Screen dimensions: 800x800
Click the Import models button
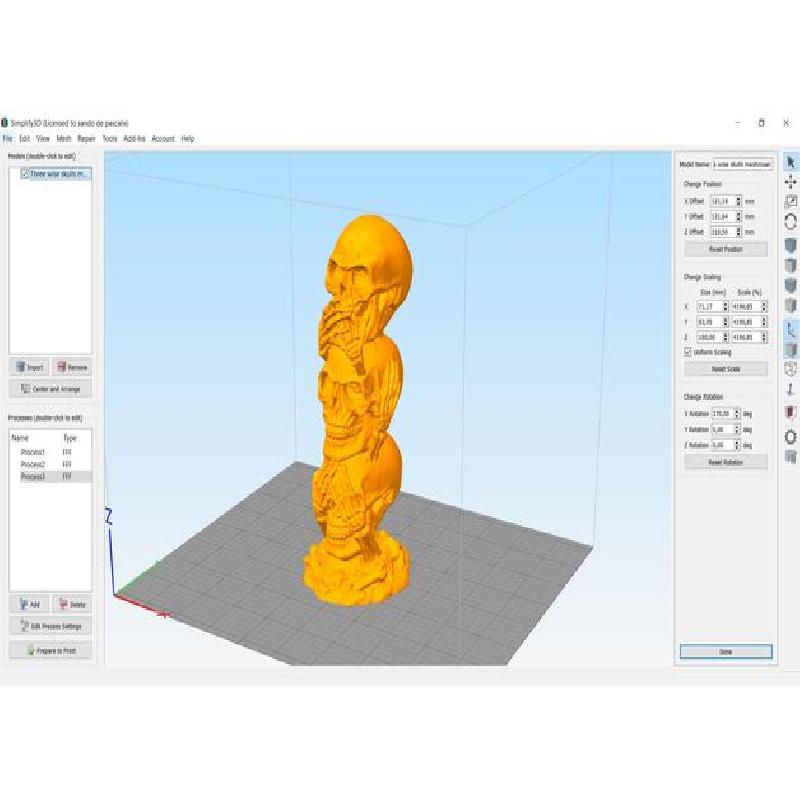[x=29, y=368]
